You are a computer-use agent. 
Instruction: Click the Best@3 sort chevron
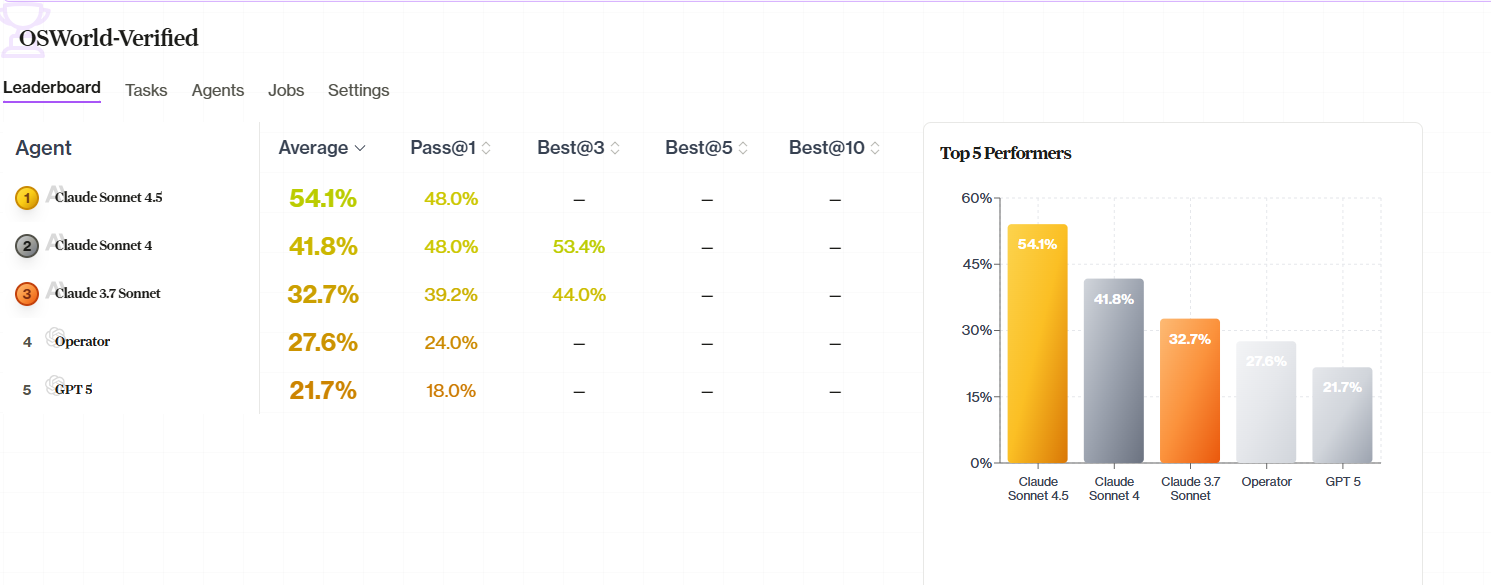pyautogui.click(x=613, y=147)
